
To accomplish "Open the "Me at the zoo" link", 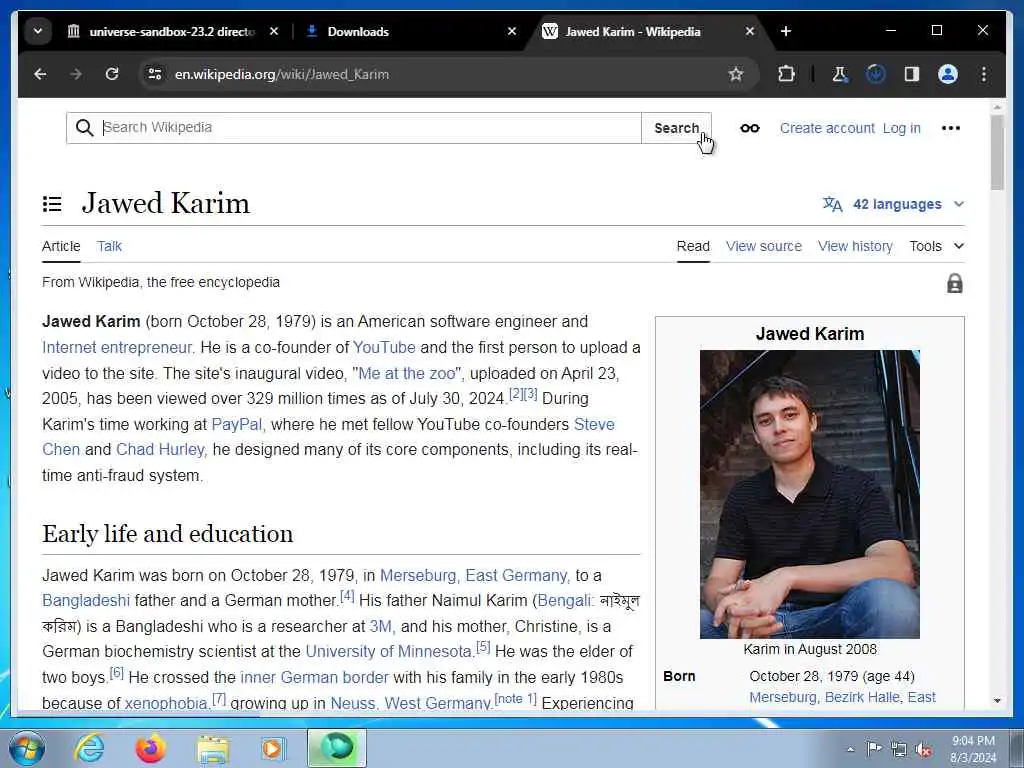I will pos(406,374).
